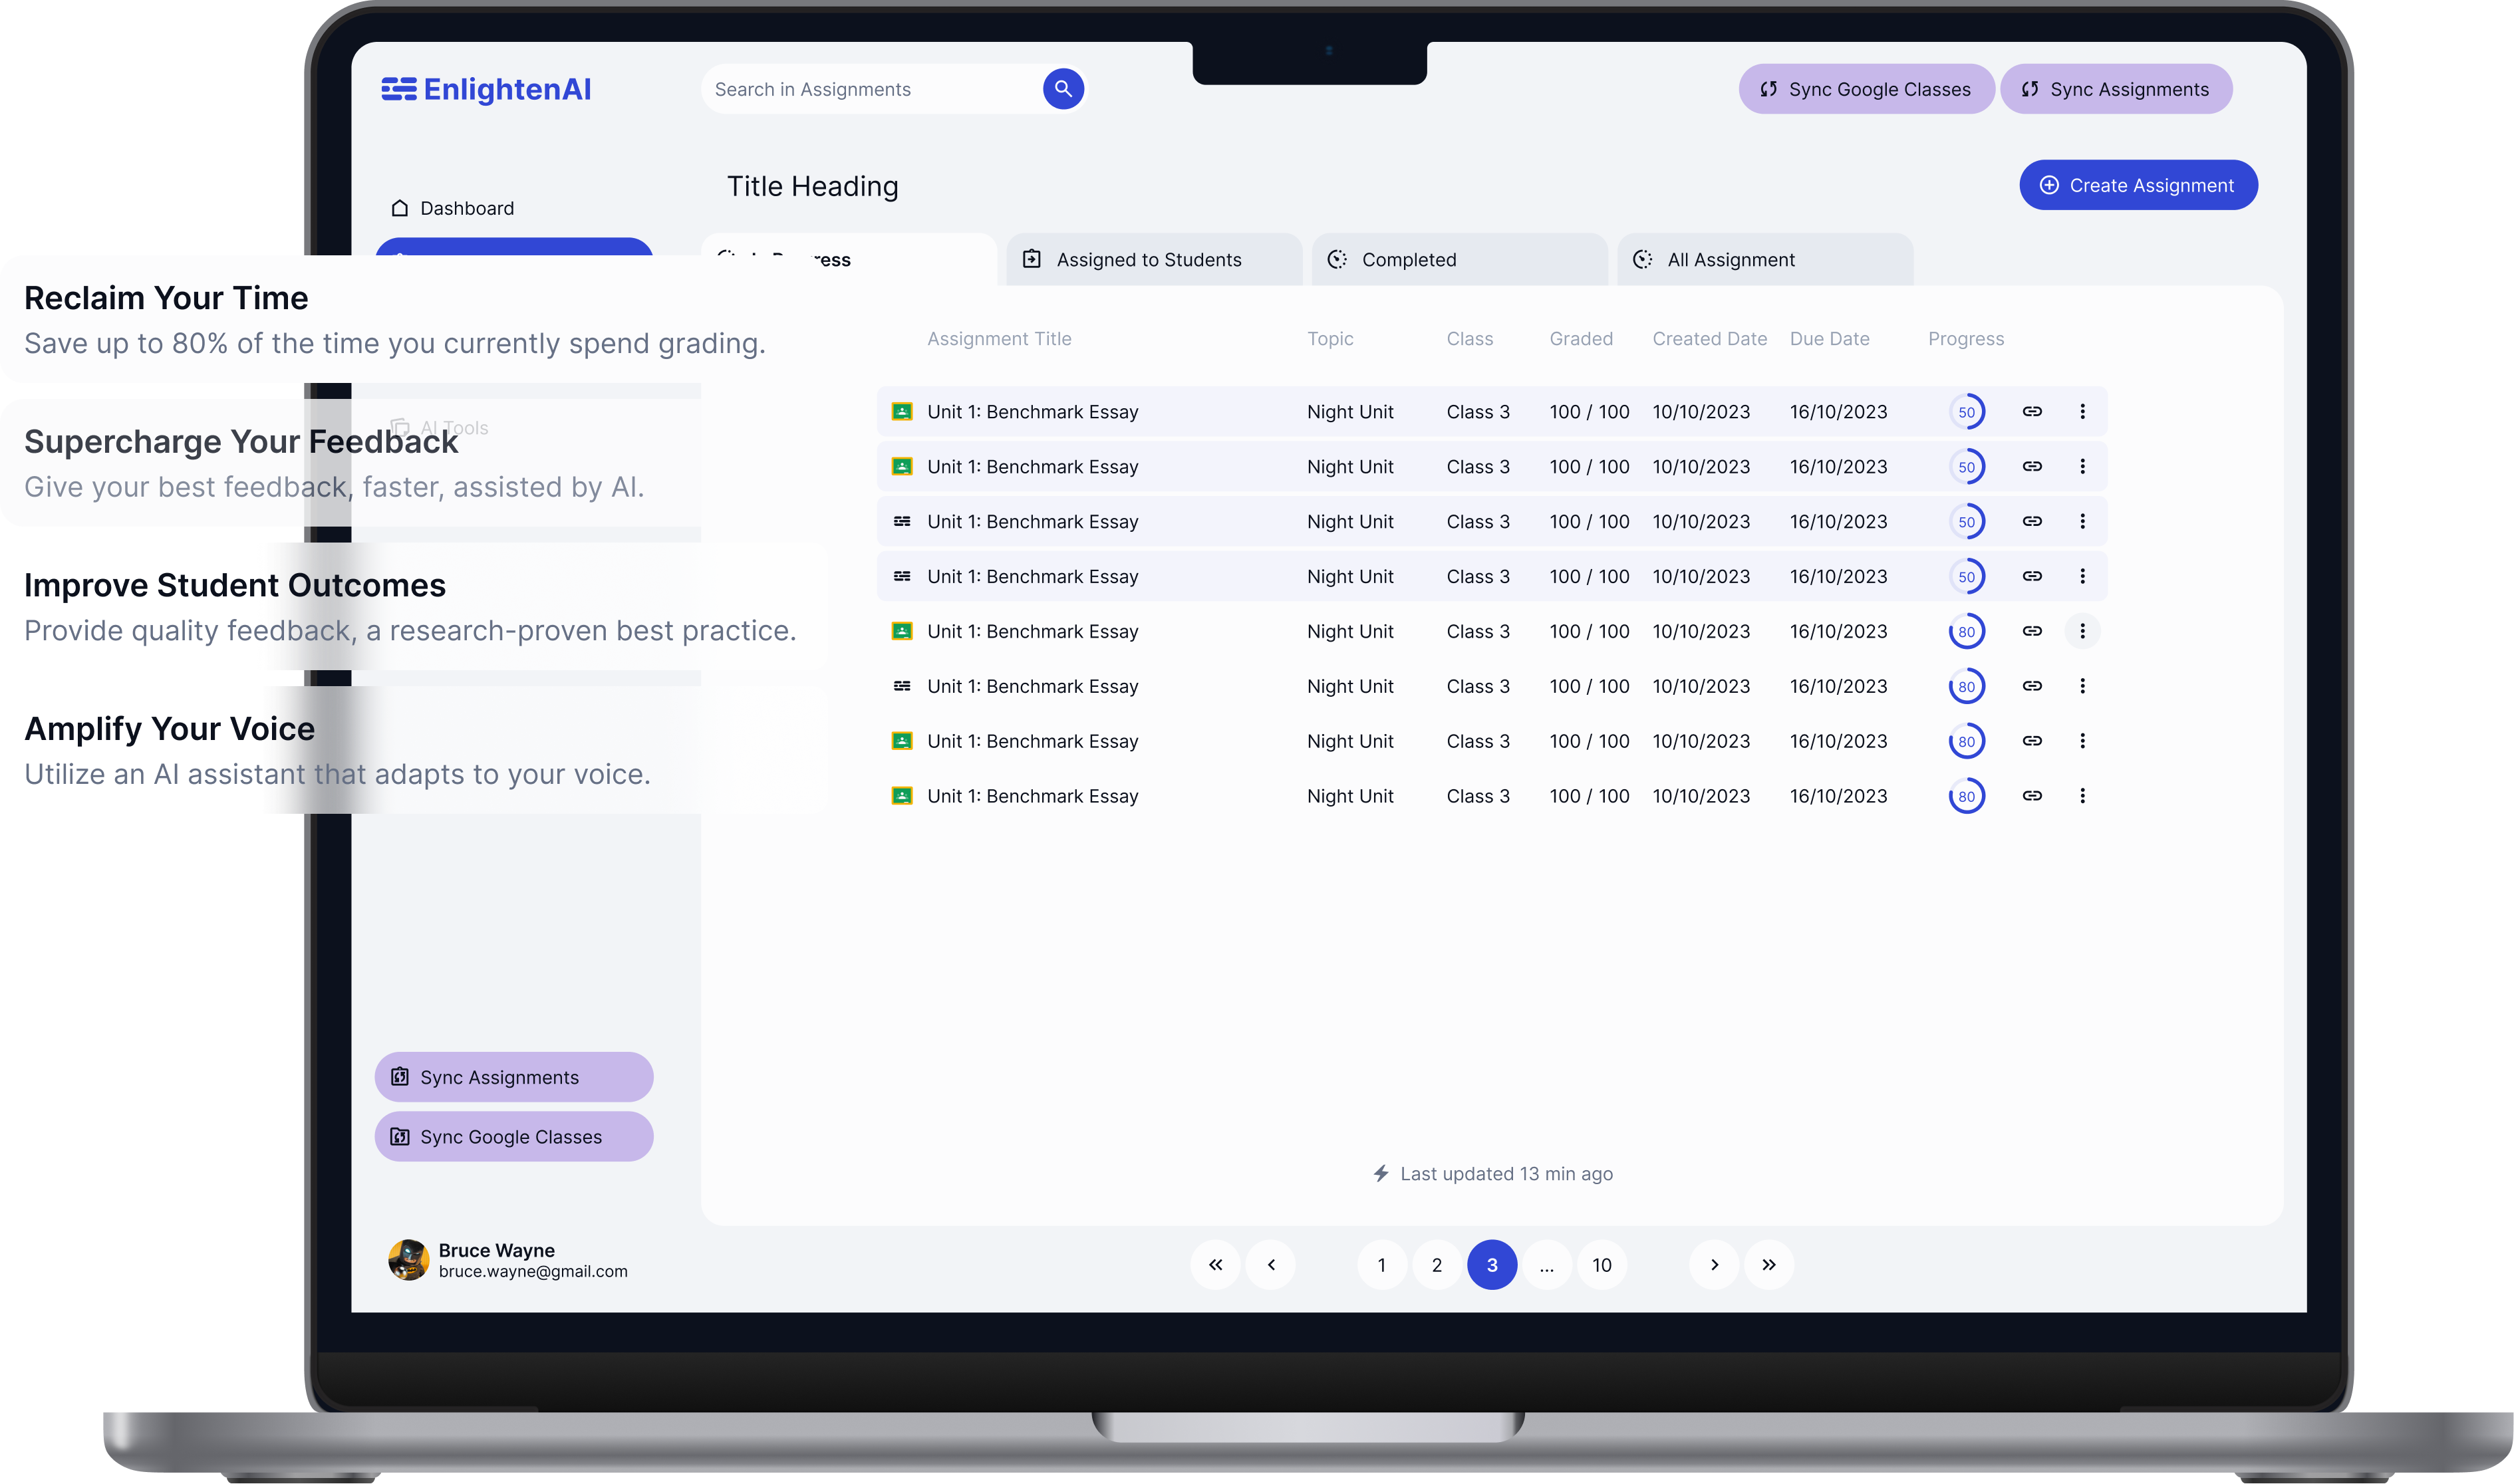This screenshot has width=2514, height=1484.
Task: Click the link icon in the first assignment row
Action: [2032, 411]
